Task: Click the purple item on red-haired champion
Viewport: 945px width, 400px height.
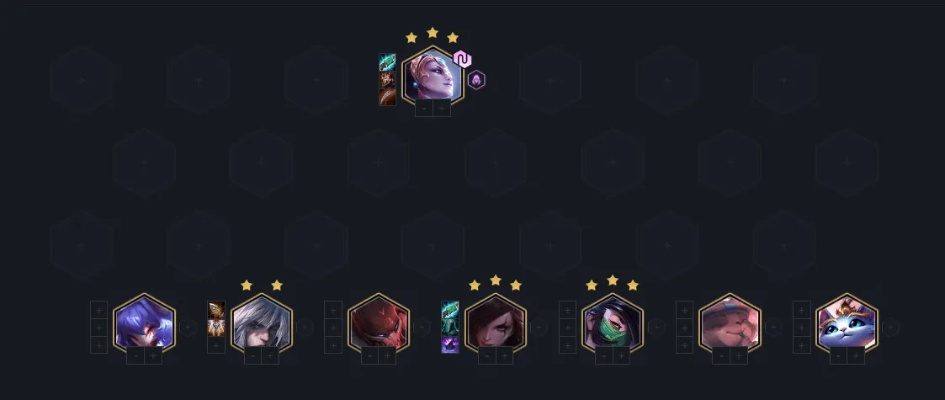Action: (450, 345)
